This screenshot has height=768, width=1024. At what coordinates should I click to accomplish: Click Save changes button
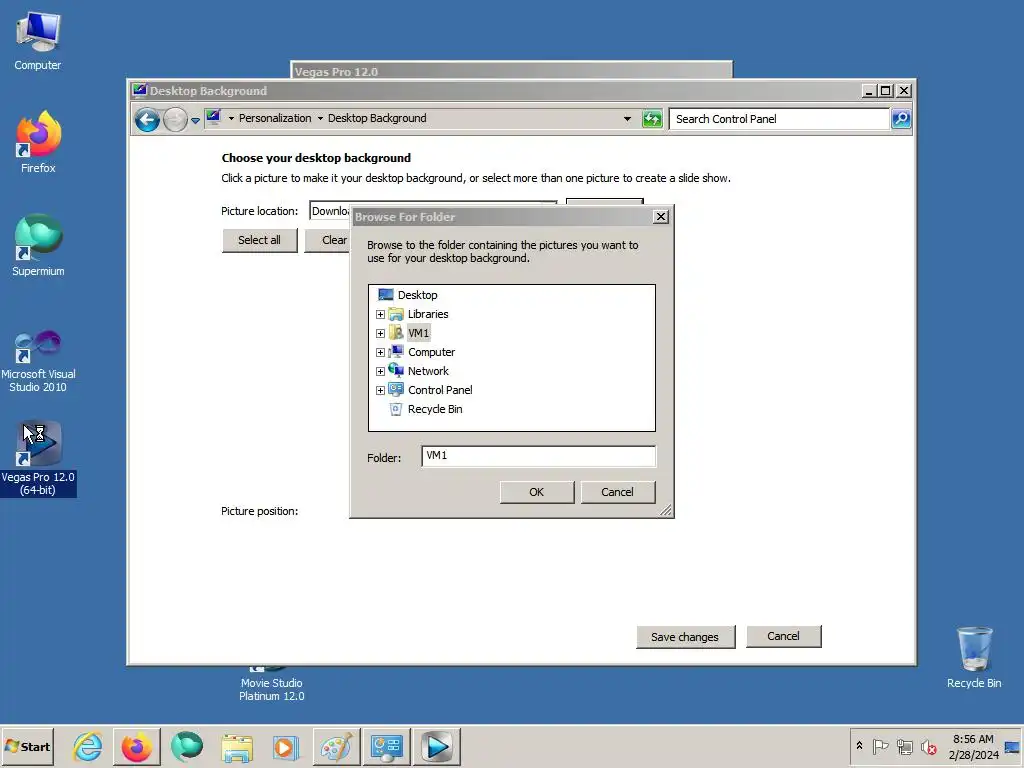click(685, 637)
